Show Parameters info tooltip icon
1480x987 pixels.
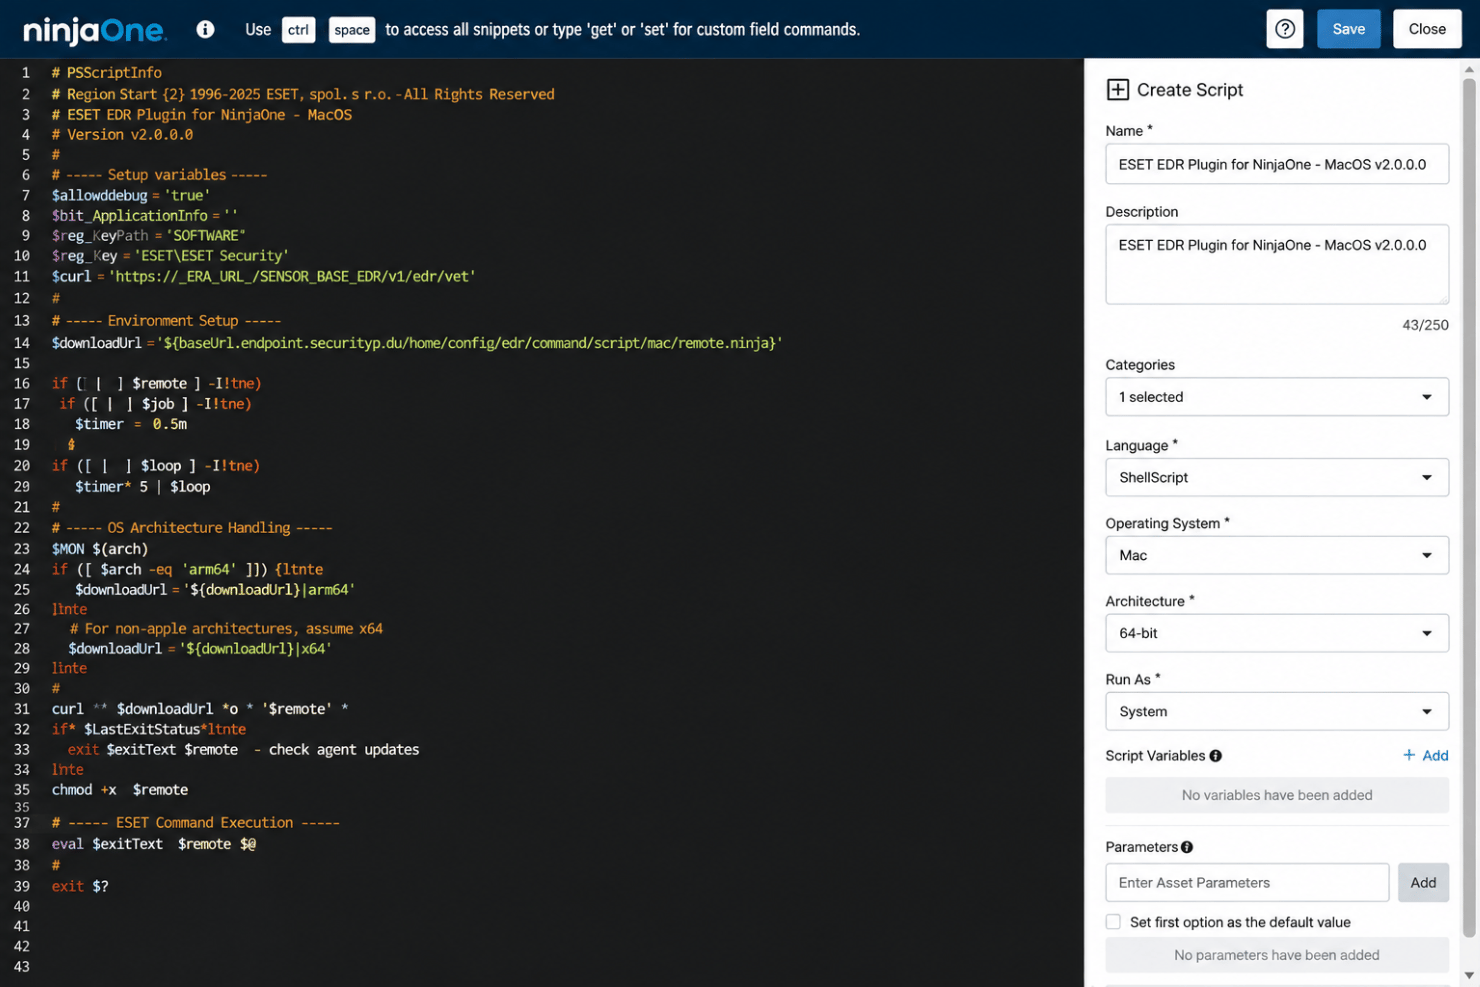pos(1187,847)
